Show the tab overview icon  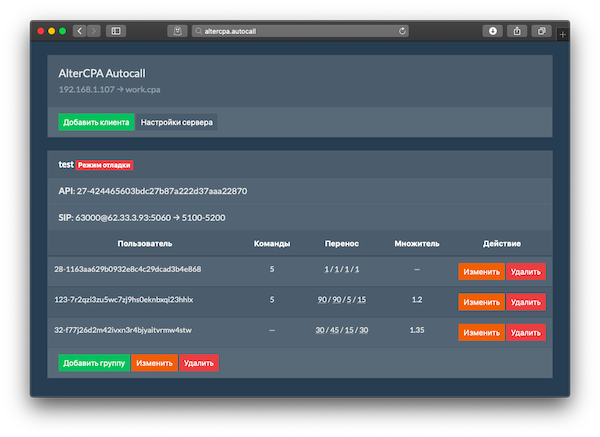(x=542, y=31)
